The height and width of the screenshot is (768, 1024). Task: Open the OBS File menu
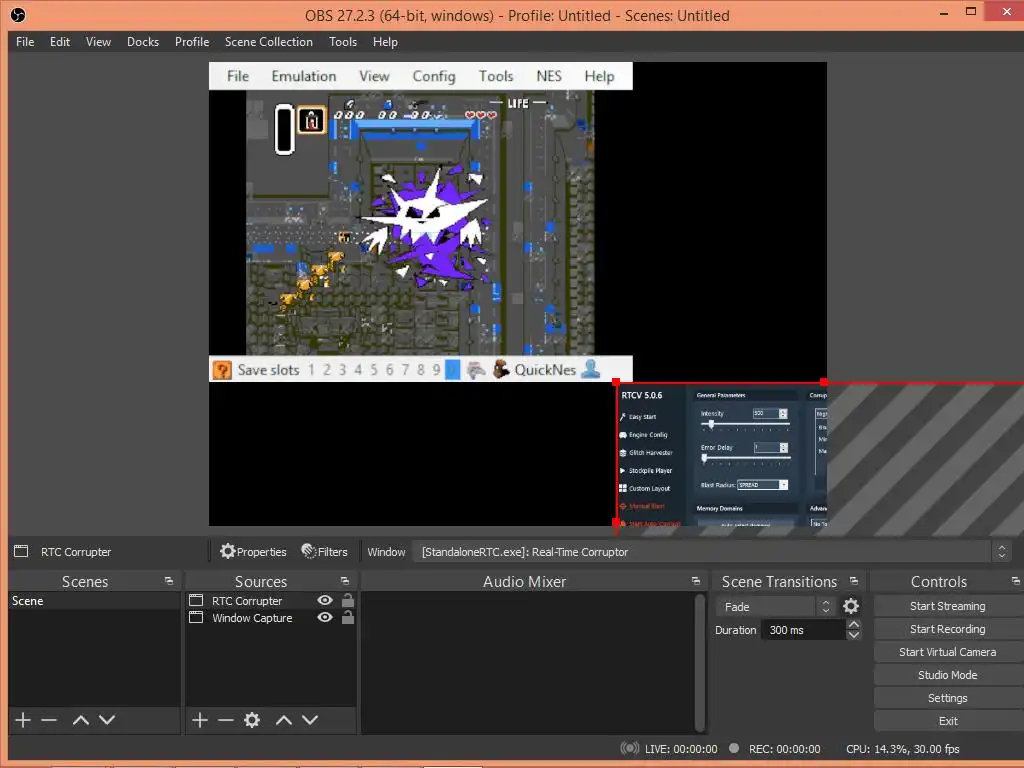pyautogui.click(x=25, y=42)
